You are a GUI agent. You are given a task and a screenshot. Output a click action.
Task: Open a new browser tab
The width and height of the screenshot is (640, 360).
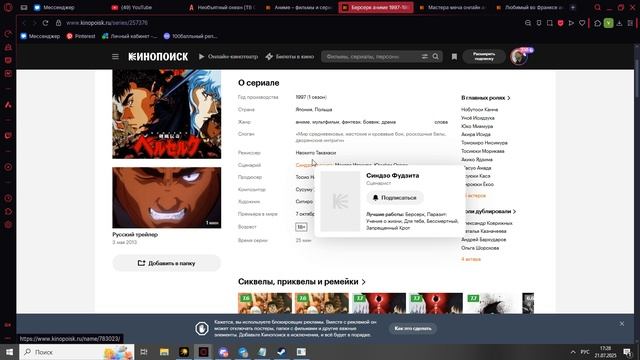pos(573,7)
